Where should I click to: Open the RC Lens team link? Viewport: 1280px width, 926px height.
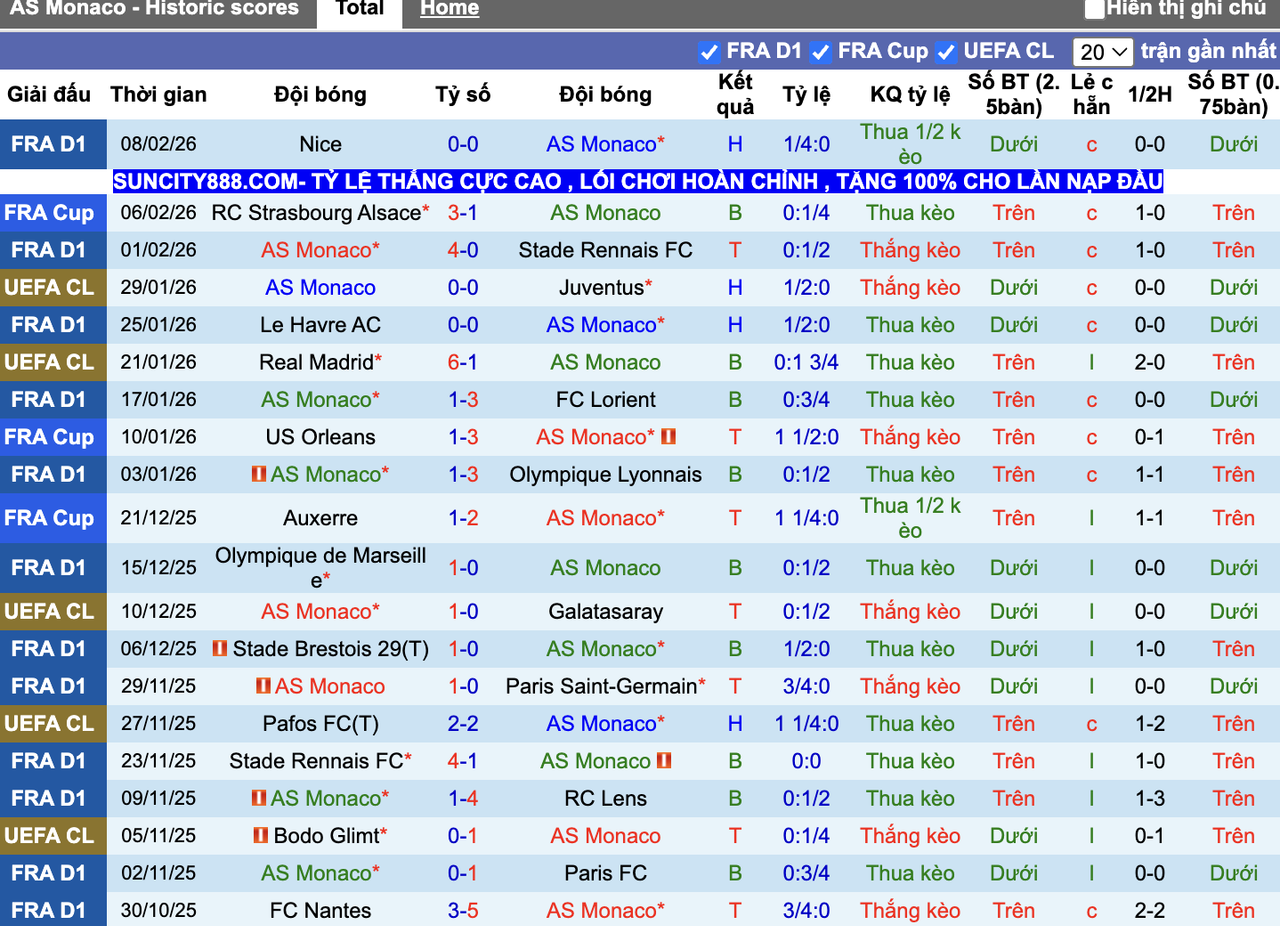(605, 799)
